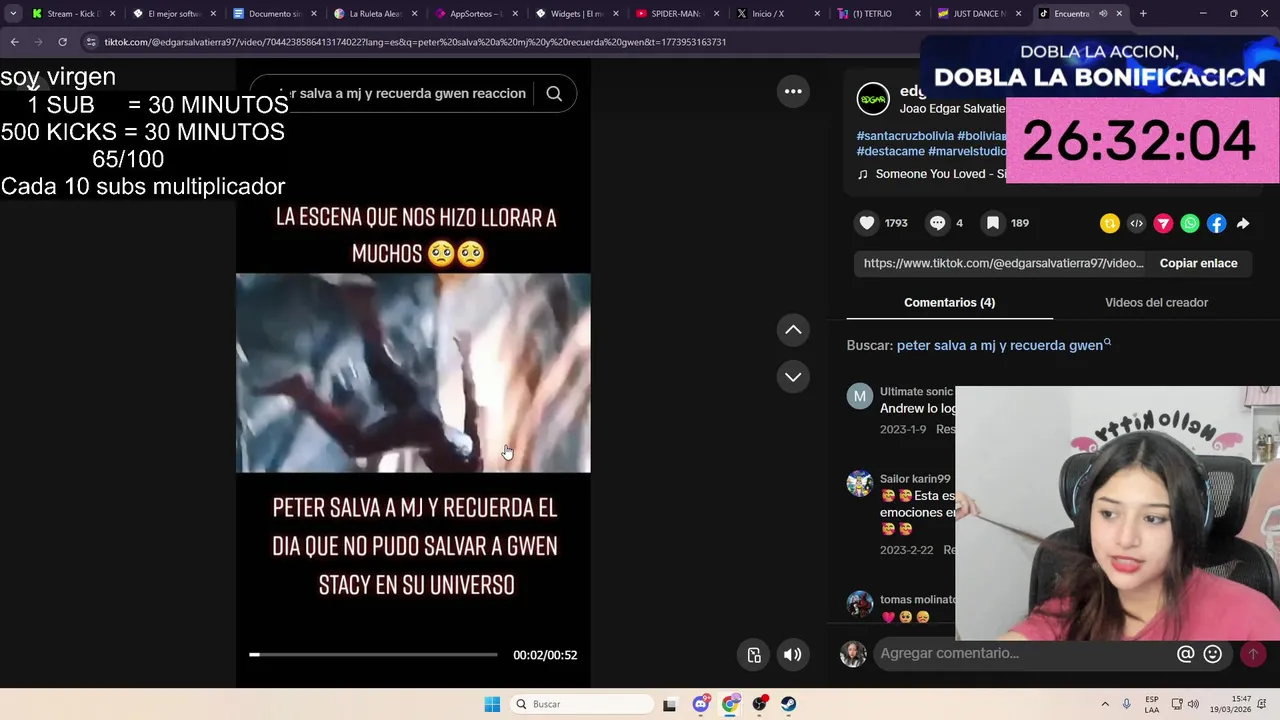Open more share options arrow
Viewport: 1280px width, 720px height.
tap(1243, 224)
